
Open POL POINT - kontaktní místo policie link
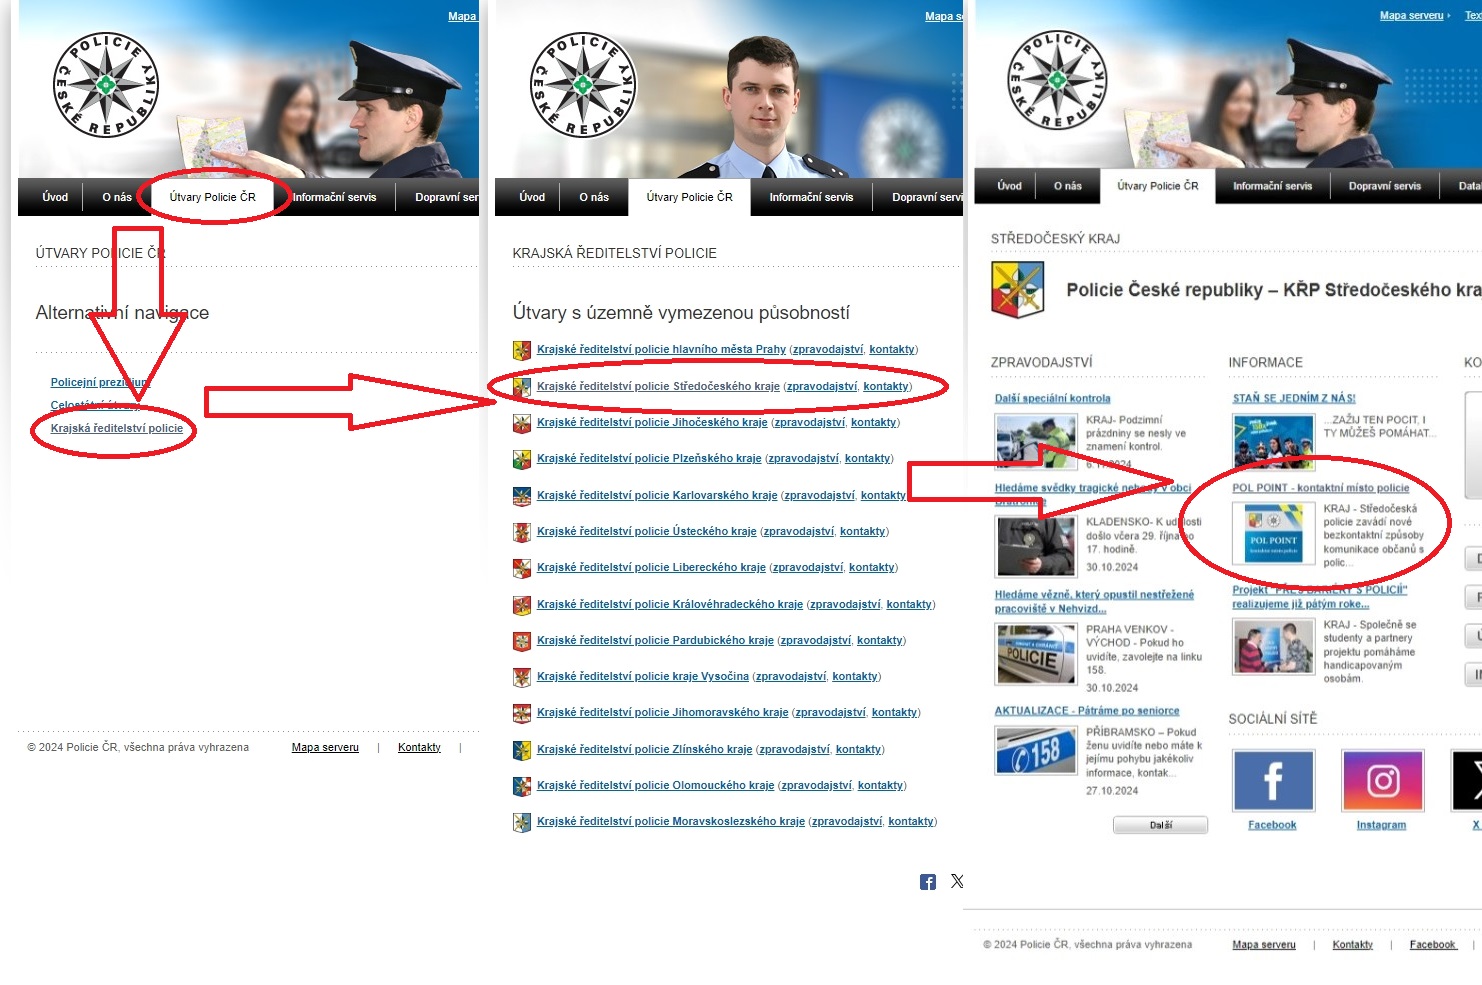(1320, 488)
